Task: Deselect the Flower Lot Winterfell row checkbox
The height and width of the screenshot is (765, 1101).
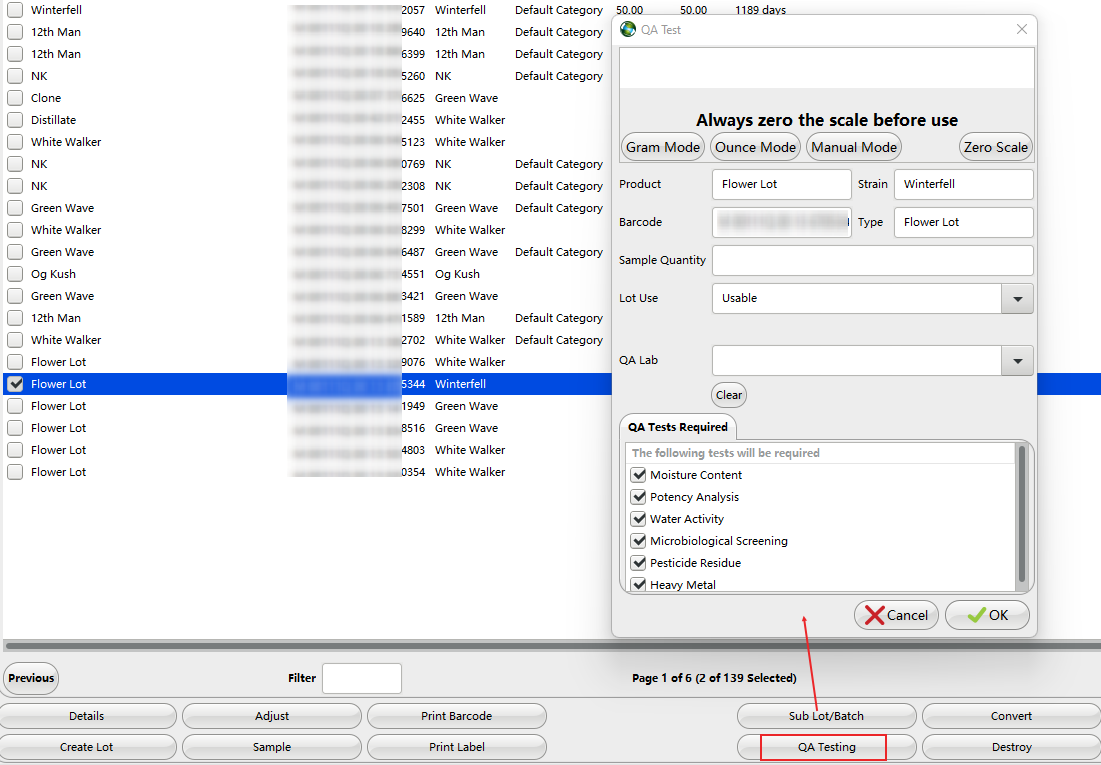Action: point(15,384)
